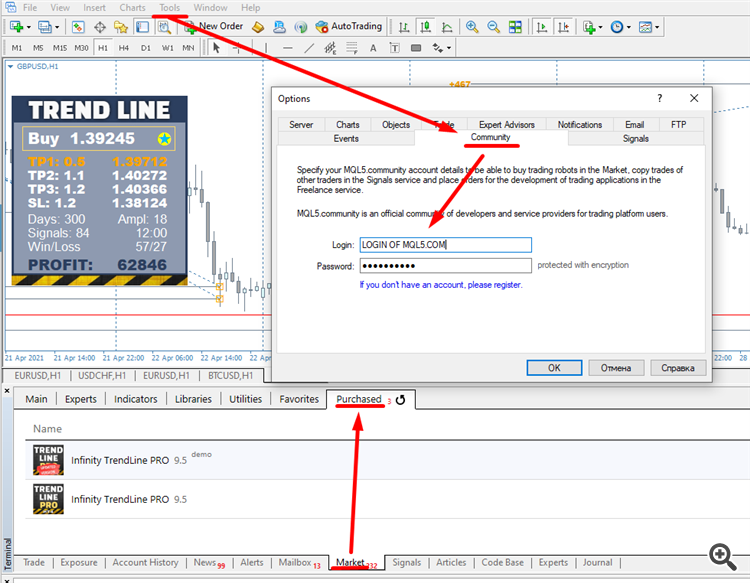This screenshot has height=583, width=750.
Task: Switch to the BTCUSD,H1 chart tab
Action: pyautogui.click(x=231, y=376)
